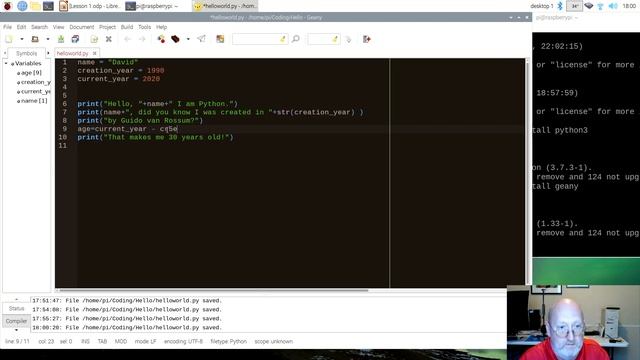Screen dimensions: 640x360
Task: Click the toolbar search text field
Action: pyautogui.click(x=260, y=39)
